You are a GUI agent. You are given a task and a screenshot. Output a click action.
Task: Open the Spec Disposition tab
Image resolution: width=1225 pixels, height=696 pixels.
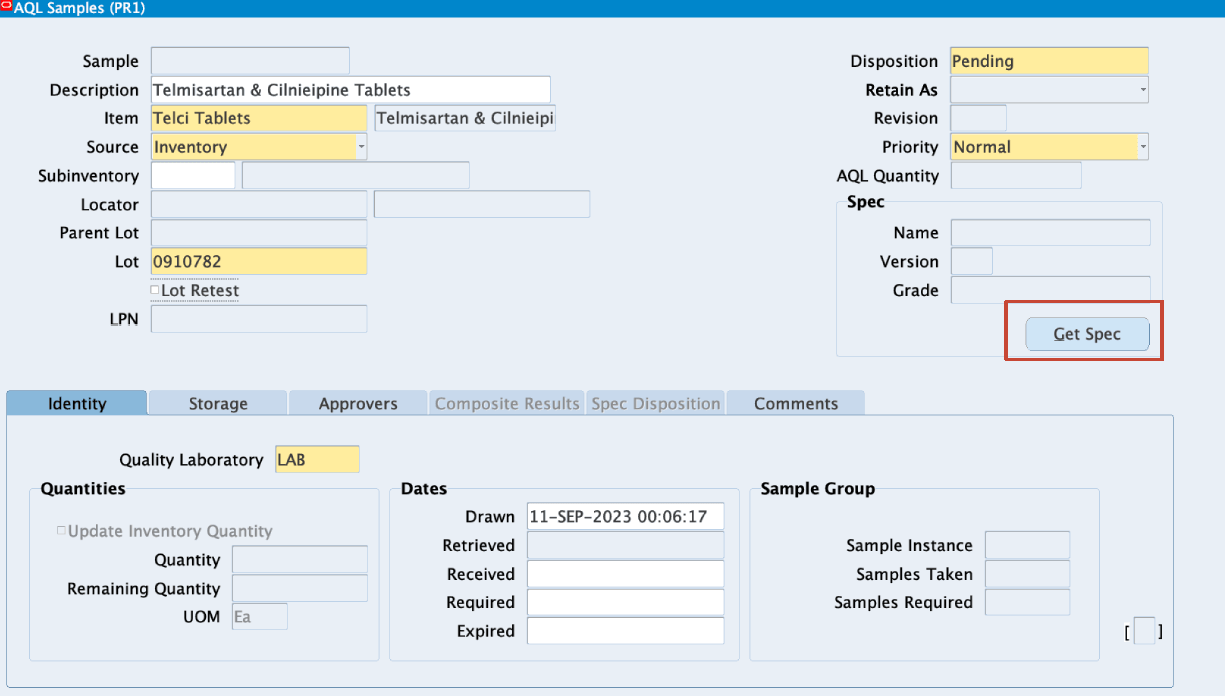tap(656, 403)
